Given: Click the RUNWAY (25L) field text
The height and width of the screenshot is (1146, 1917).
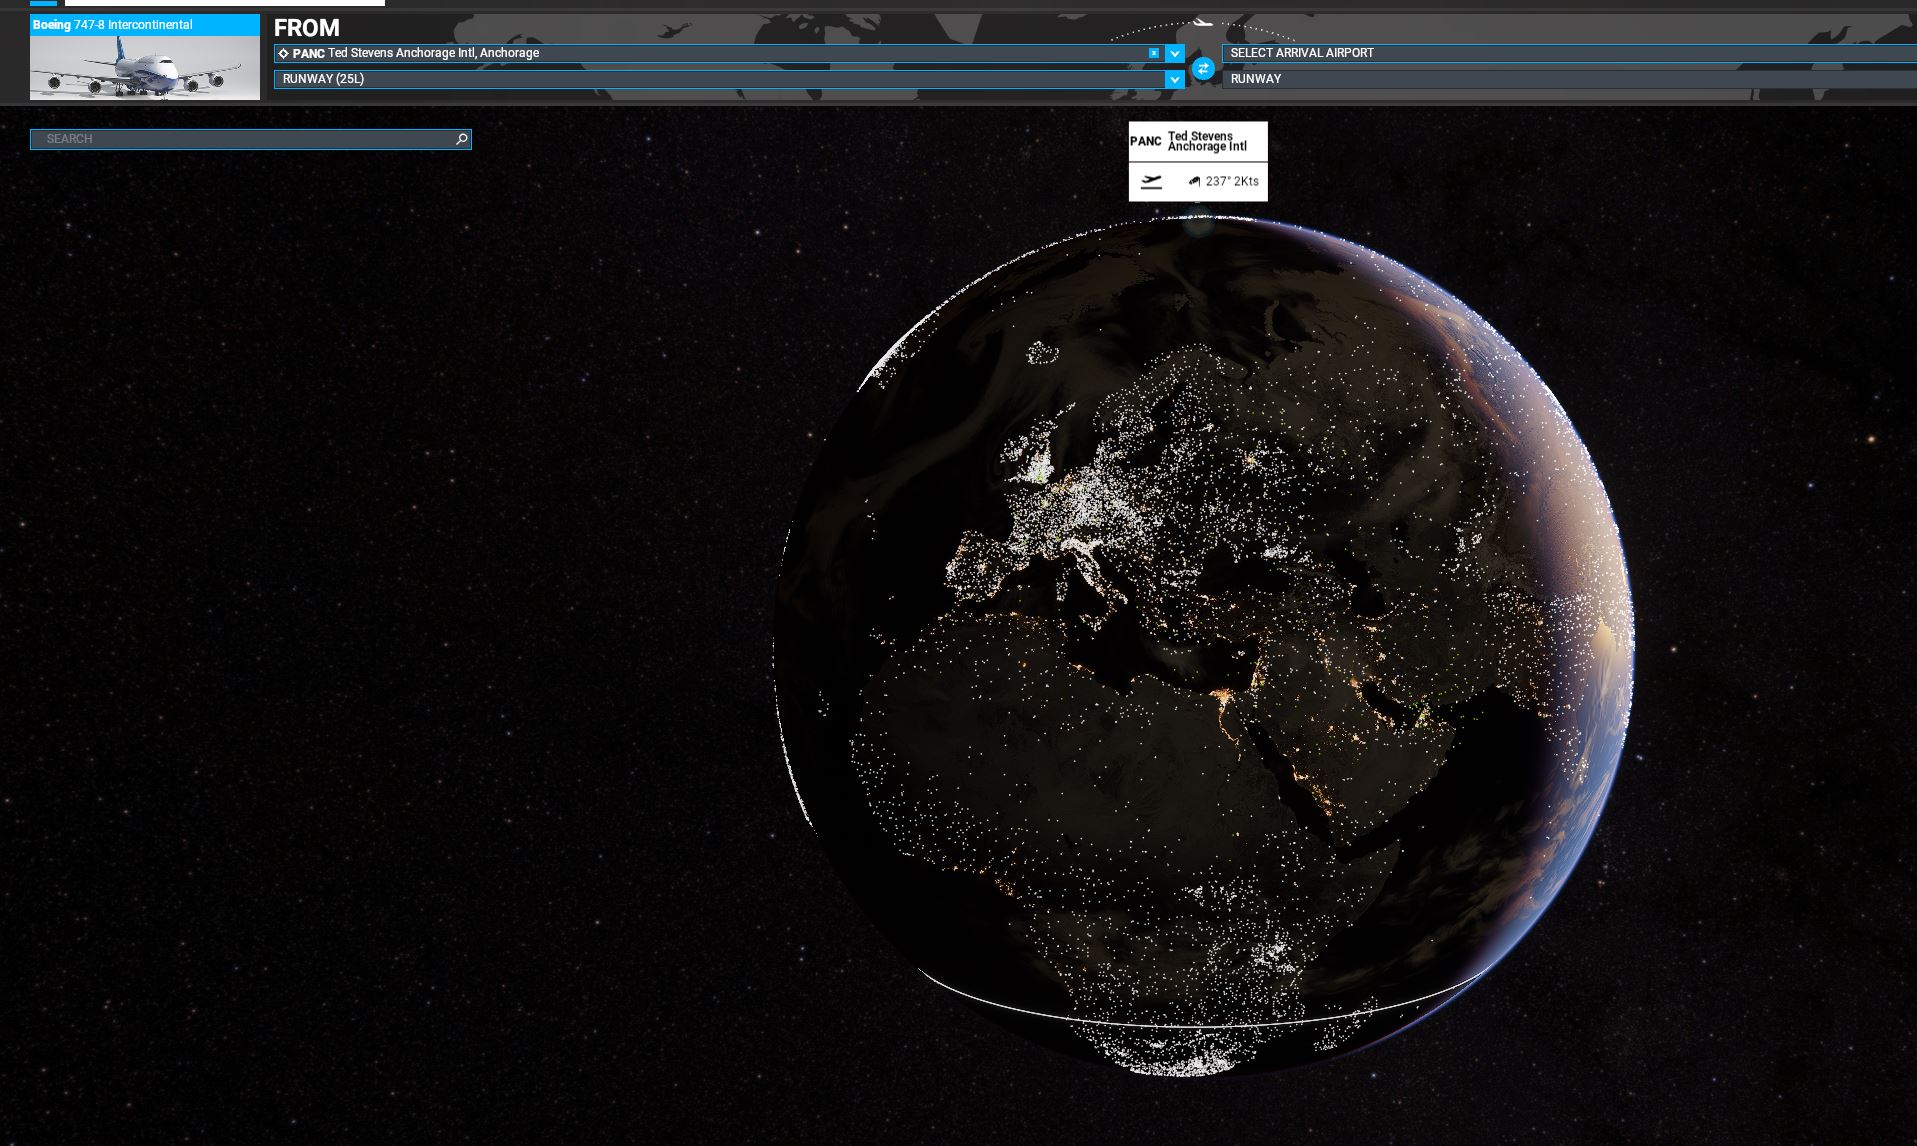Looking at the screenshot, I should pos(323,79).
